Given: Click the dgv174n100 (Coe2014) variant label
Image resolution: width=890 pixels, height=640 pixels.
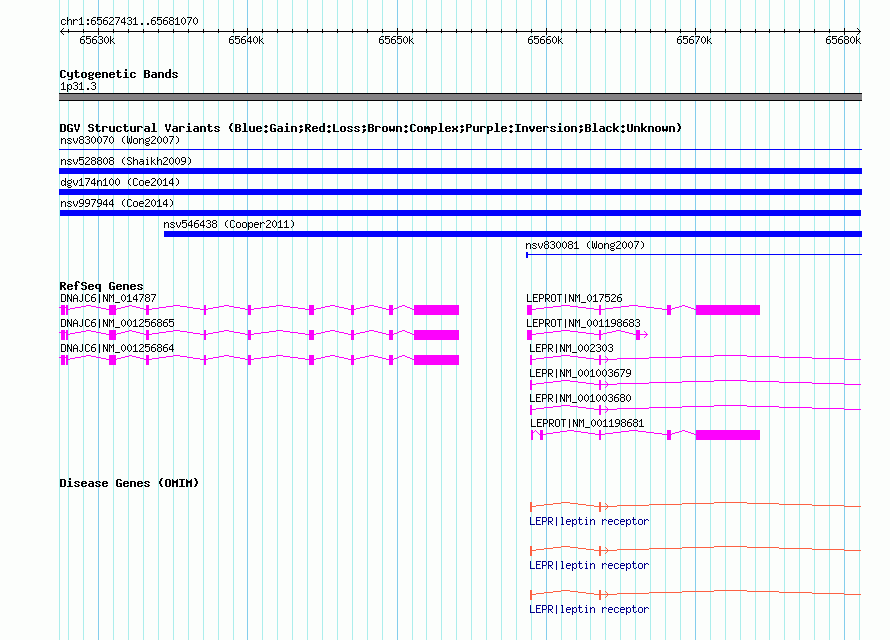Looking at the screenshot, I should pos(120,182).
